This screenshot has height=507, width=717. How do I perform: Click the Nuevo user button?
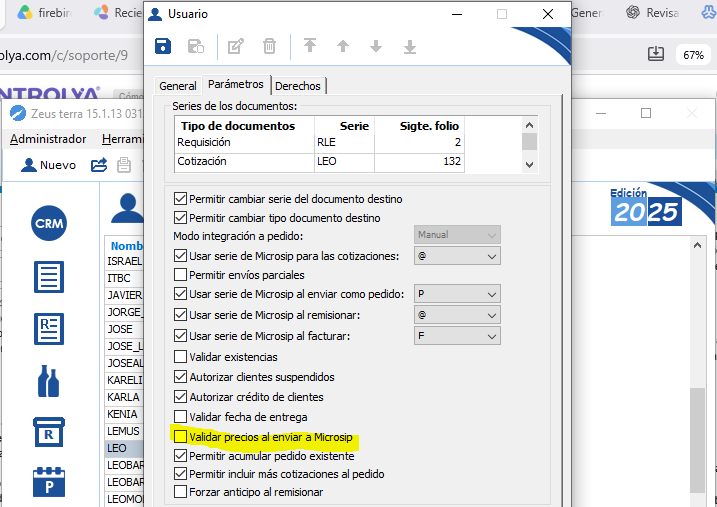48,165
